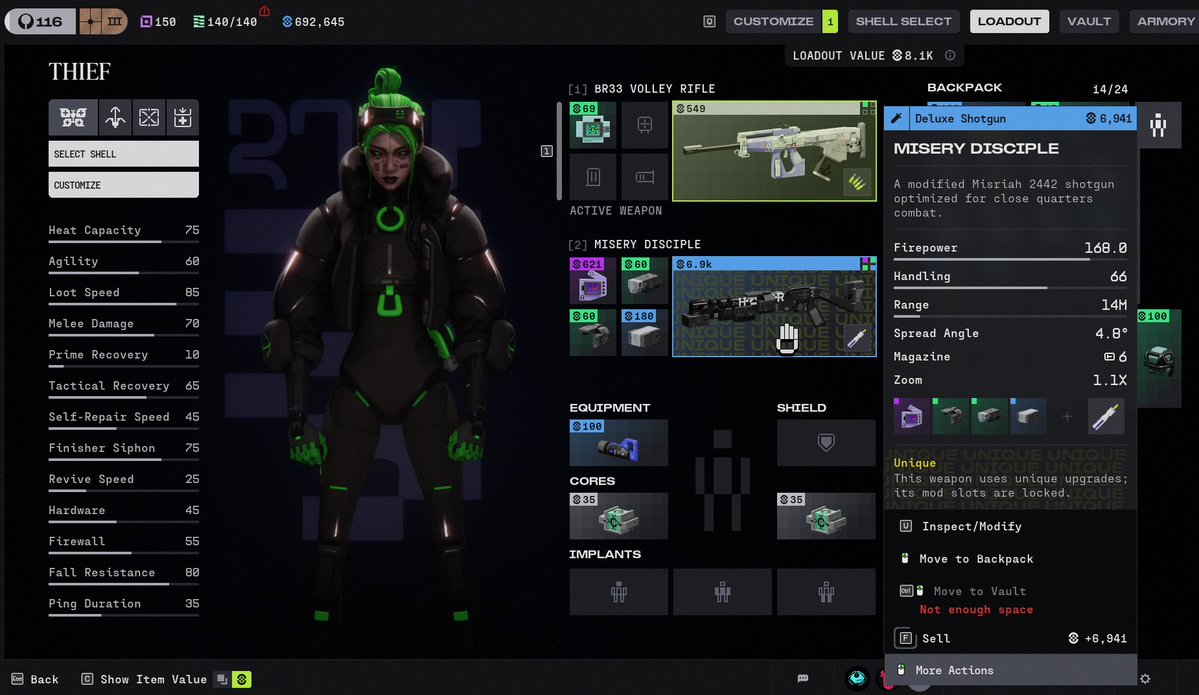1199x695 pixels.
Task: Click the 150 purple currency counter
Action: 158,21
